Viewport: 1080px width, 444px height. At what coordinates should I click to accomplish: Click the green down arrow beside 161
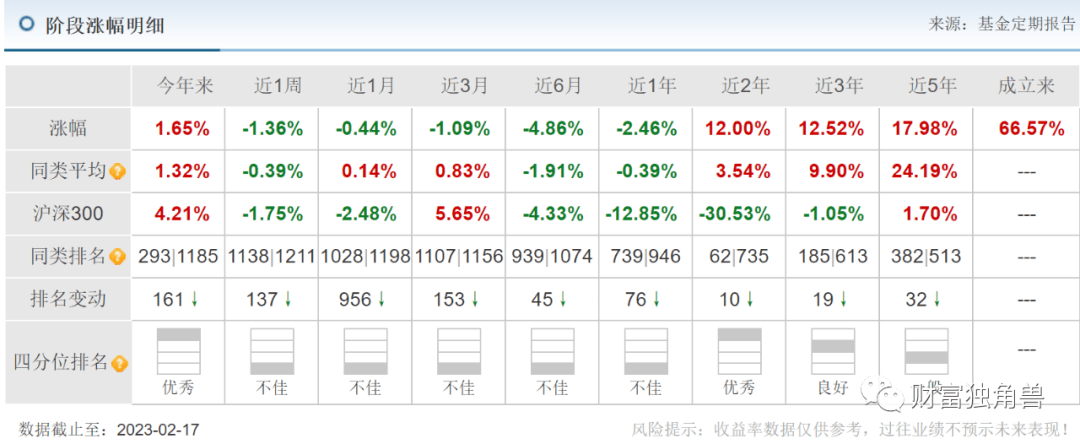coord(197,299)
